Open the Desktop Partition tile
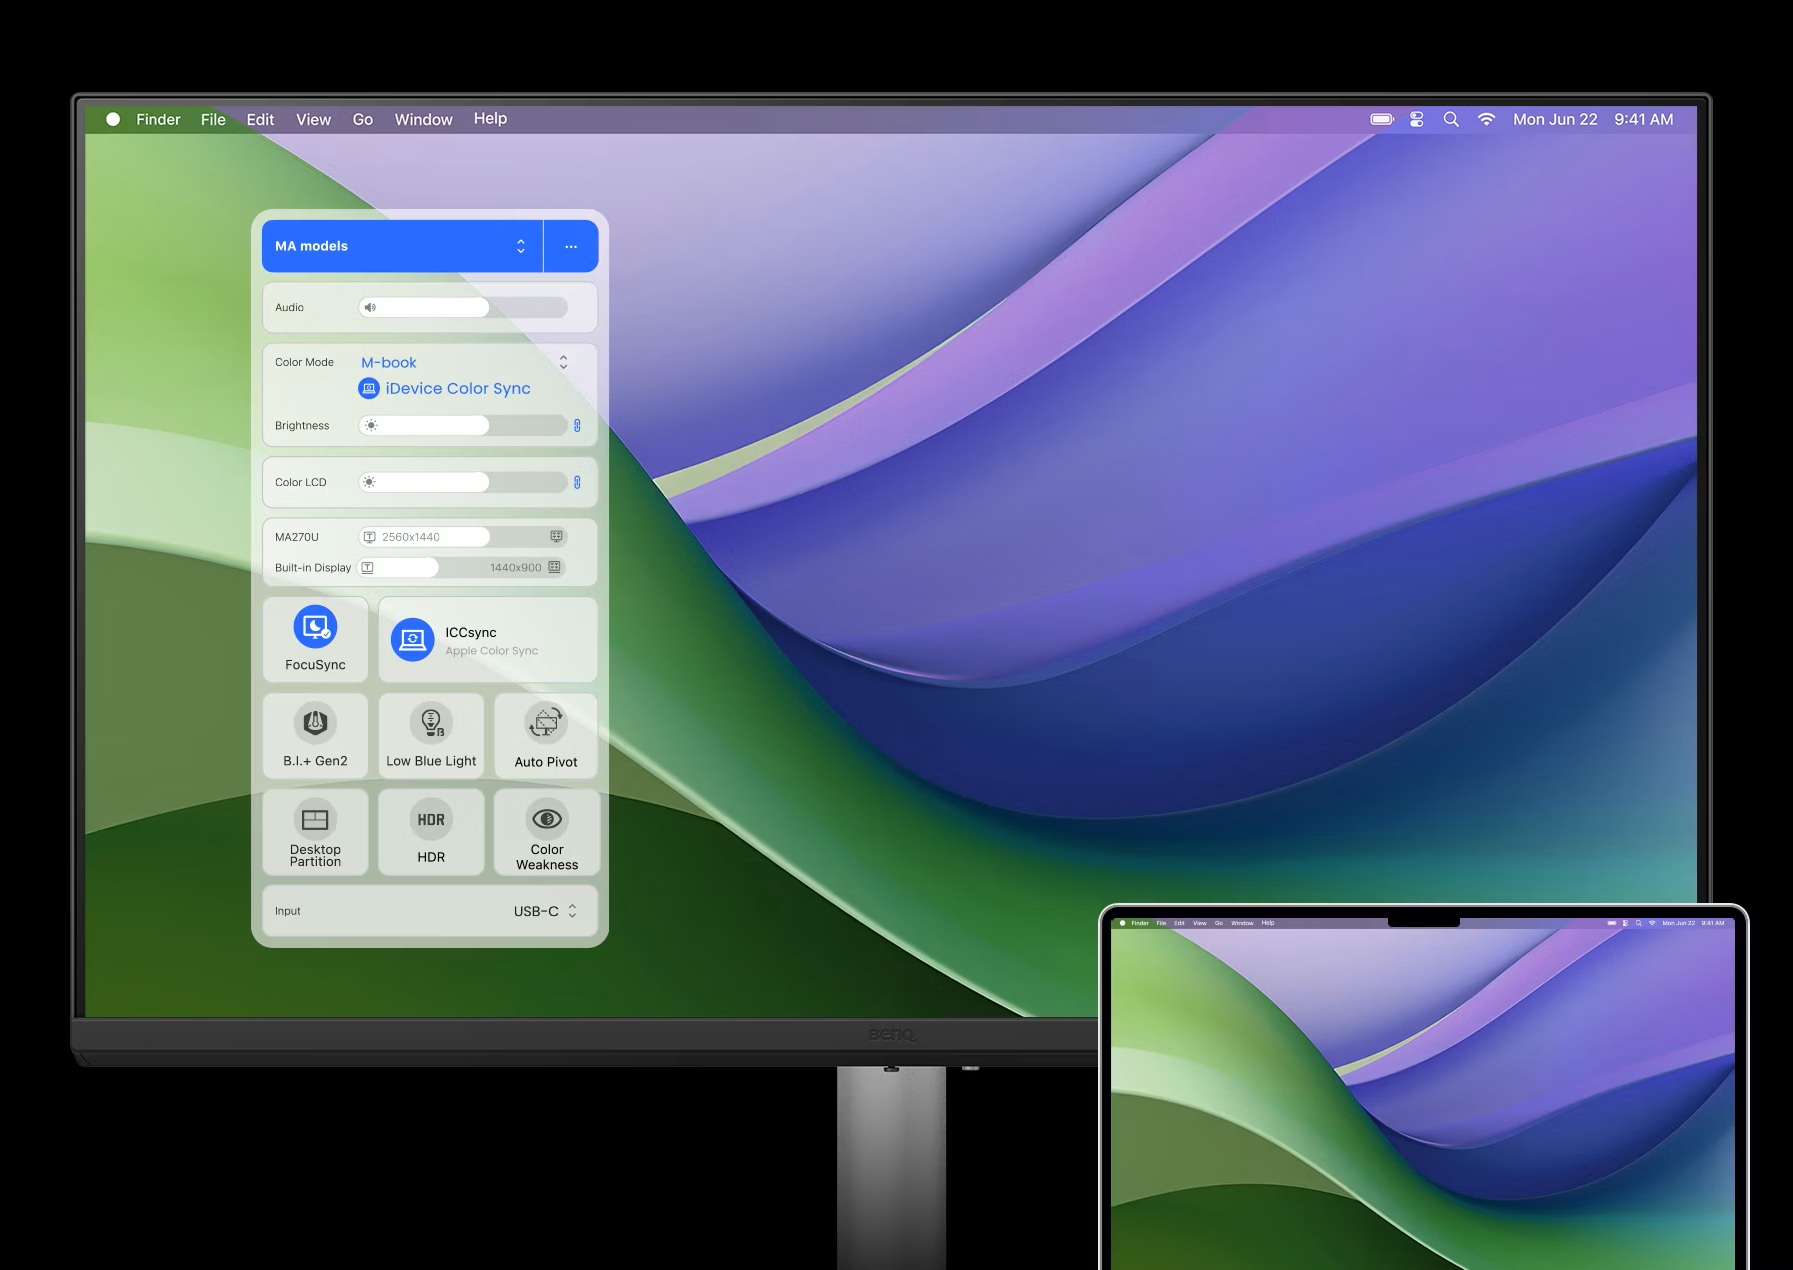1793x1270 pixels. pyautogui.click(x=315, y=832)
